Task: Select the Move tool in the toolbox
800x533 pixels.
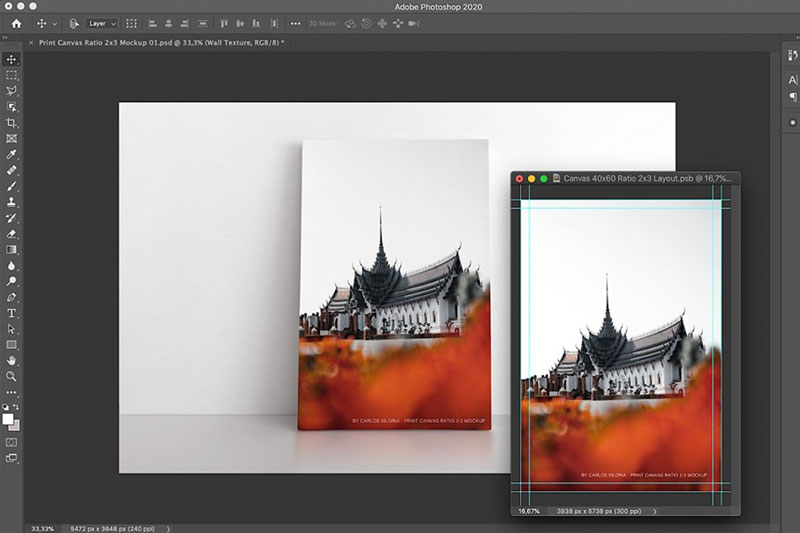Action: tap(11, 59)
